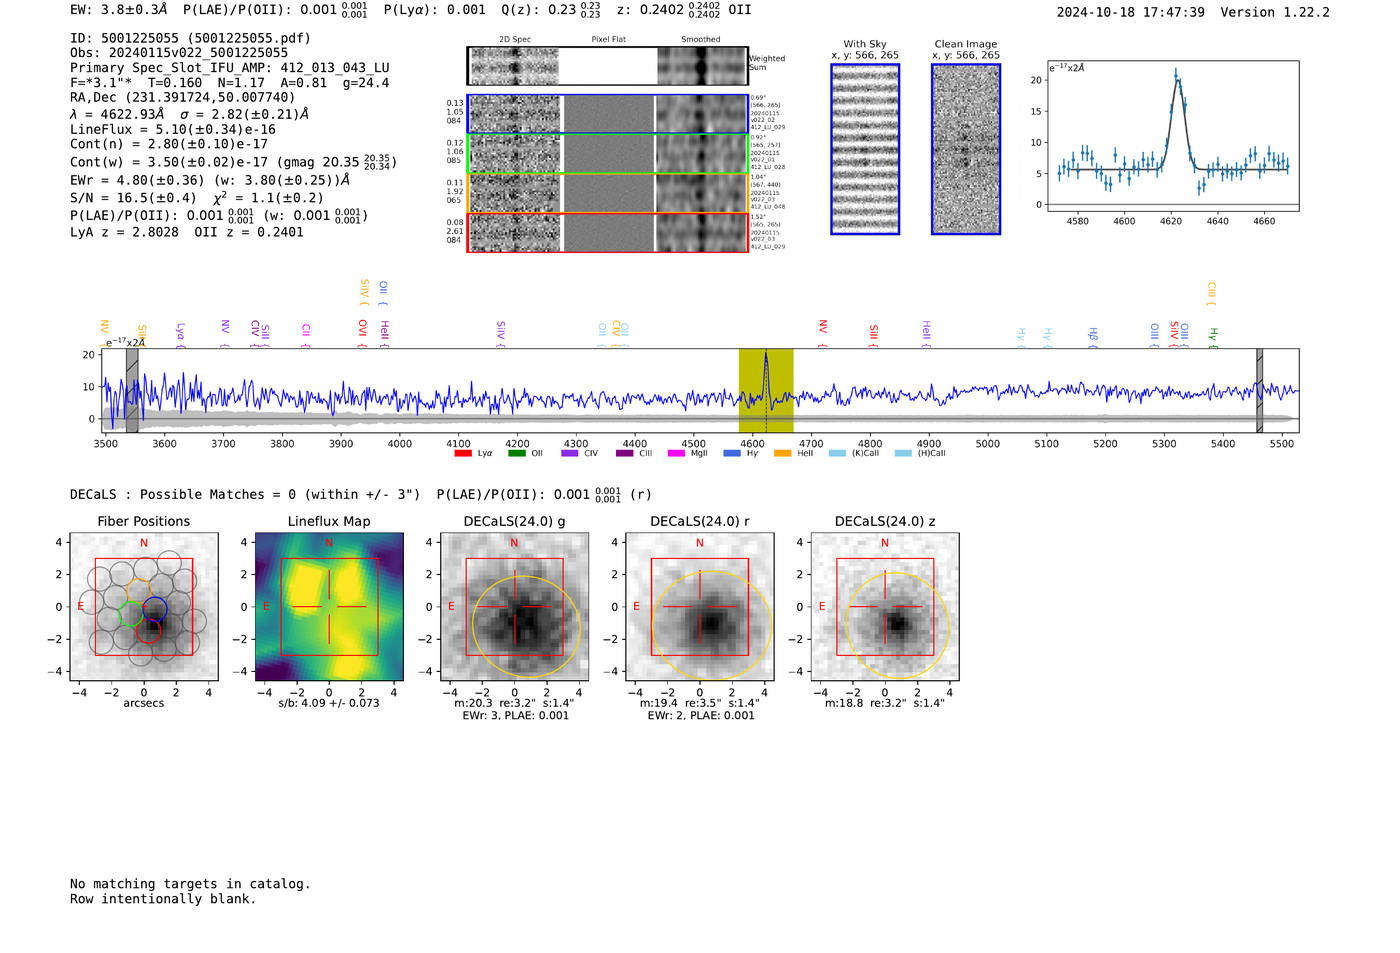Screen dimensions: 1400x953
Task: Click the Obs: 20240115v022_5001225055 text
Action: 179,53
